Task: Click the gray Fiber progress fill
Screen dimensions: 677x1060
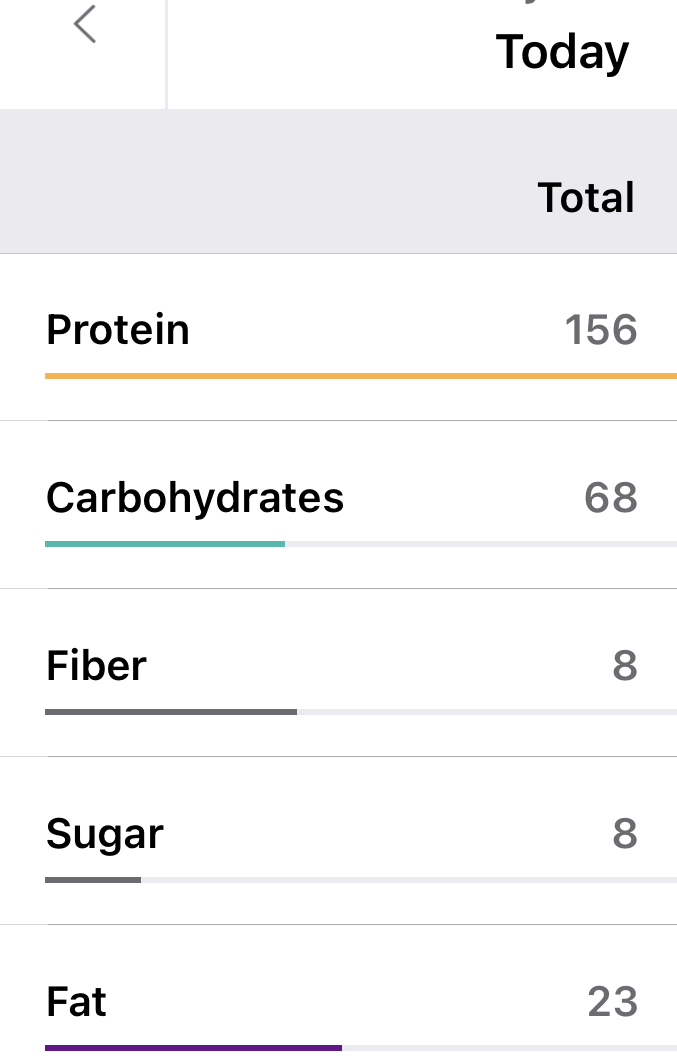Action: [x=171, y=712]
